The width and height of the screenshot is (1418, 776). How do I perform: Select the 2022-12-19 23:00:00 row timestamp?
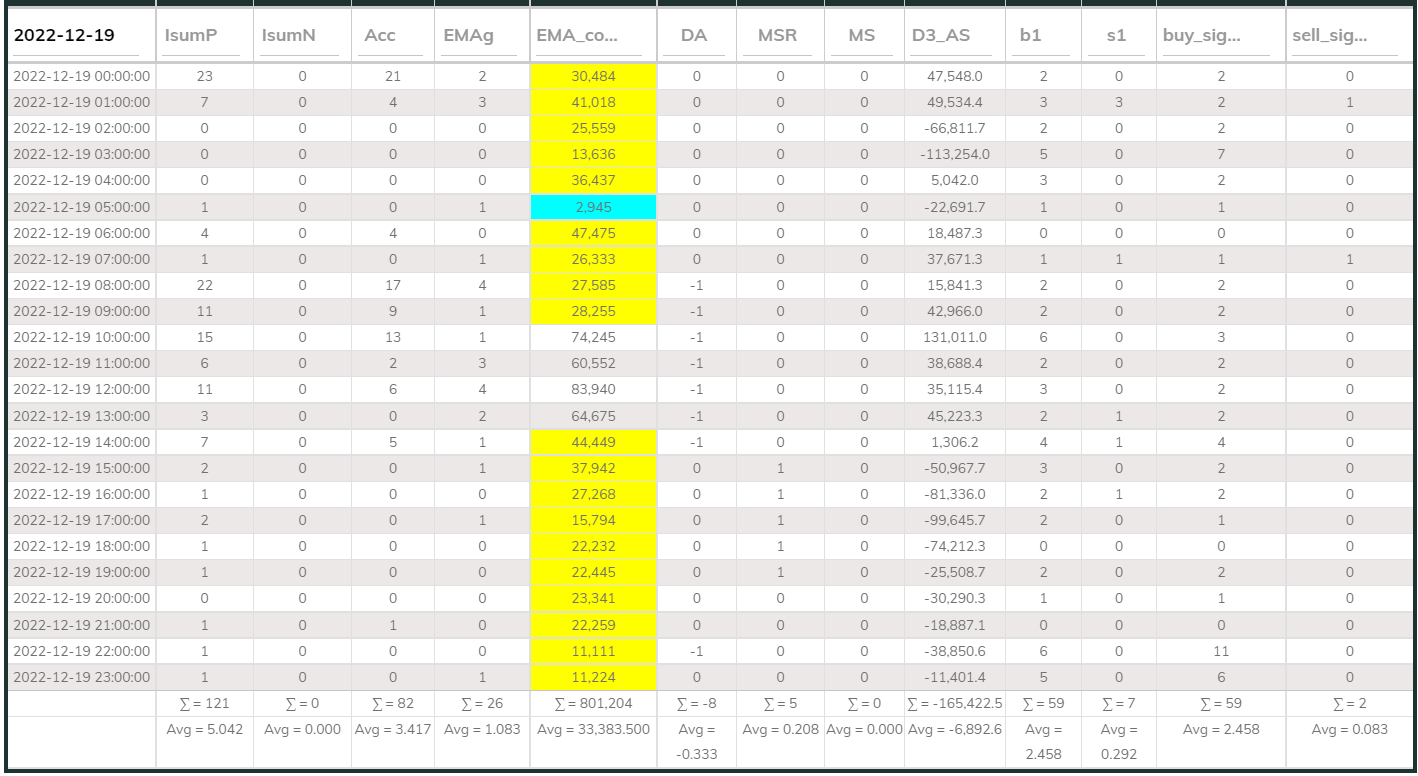[x=81, y=677]
